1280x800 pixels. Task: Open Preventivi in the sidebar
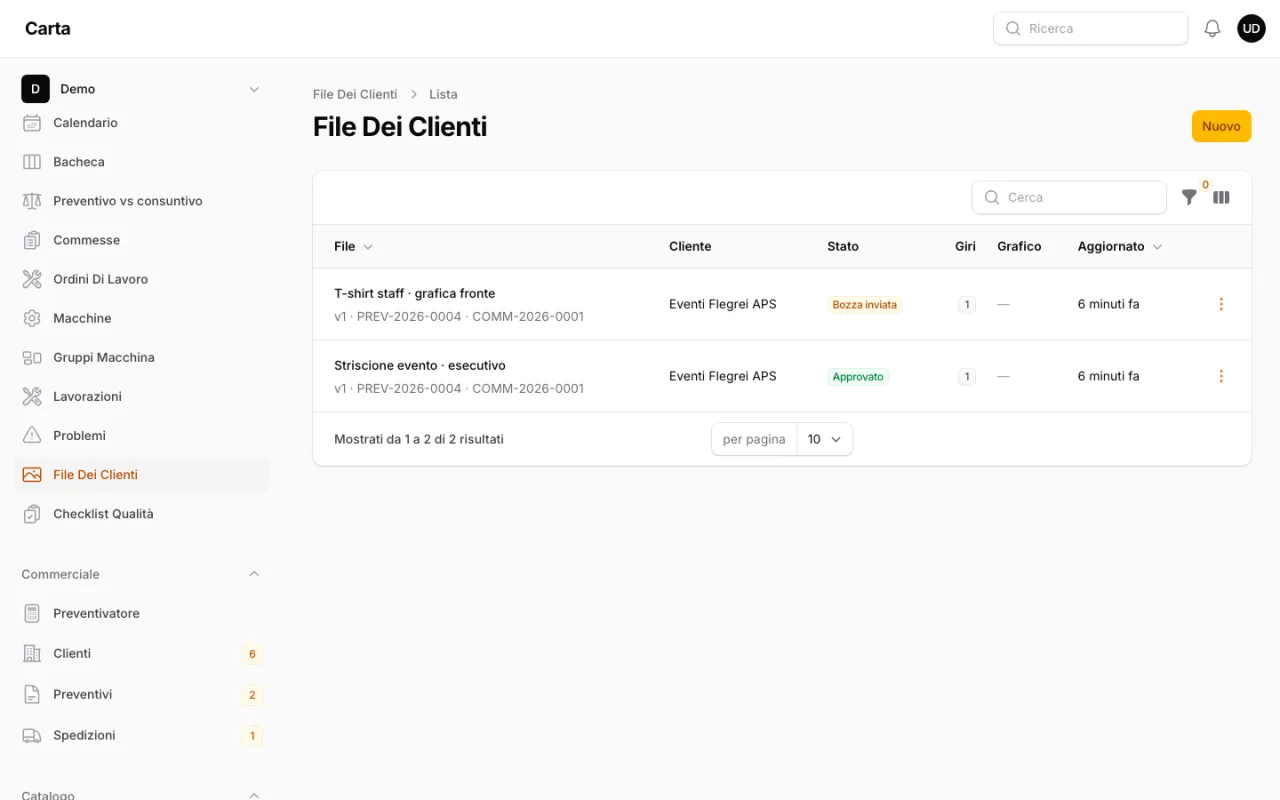[141, 694]
